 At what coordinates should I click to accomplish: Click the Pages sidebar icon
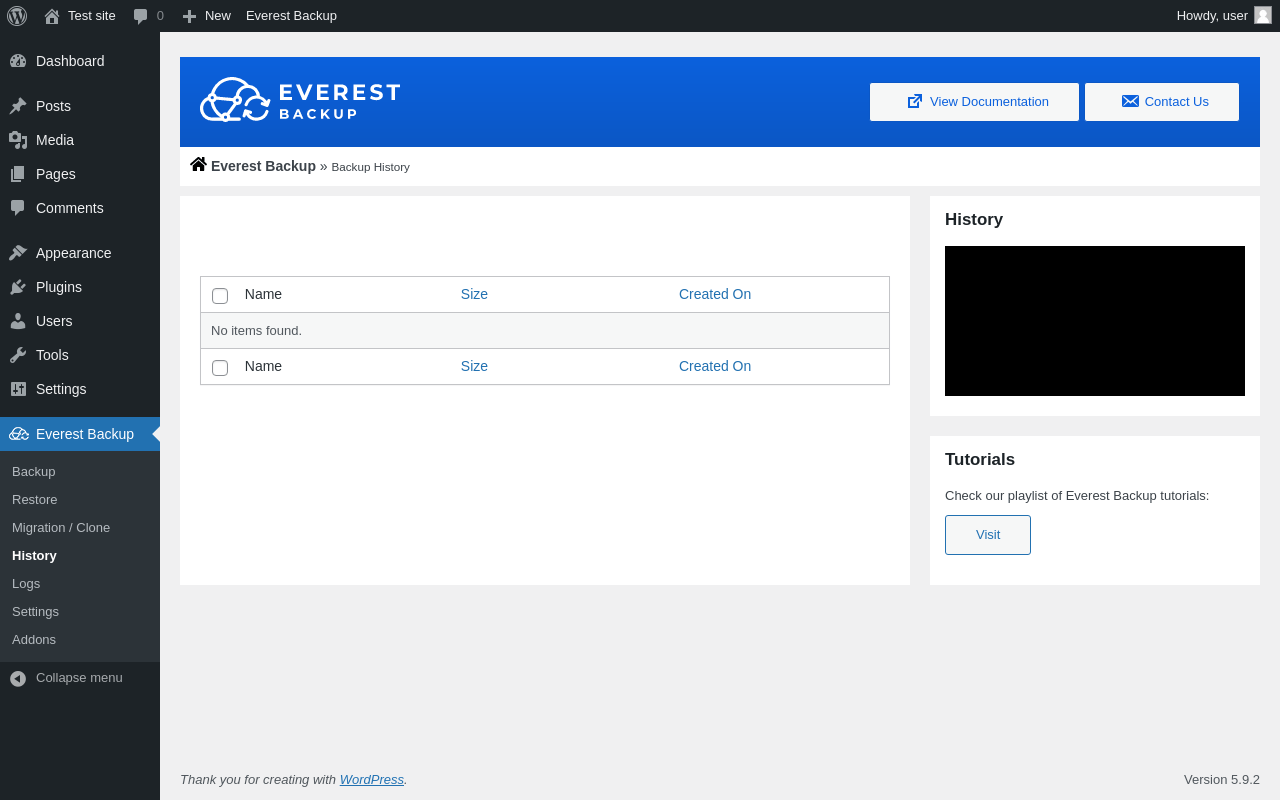[18, 174]
